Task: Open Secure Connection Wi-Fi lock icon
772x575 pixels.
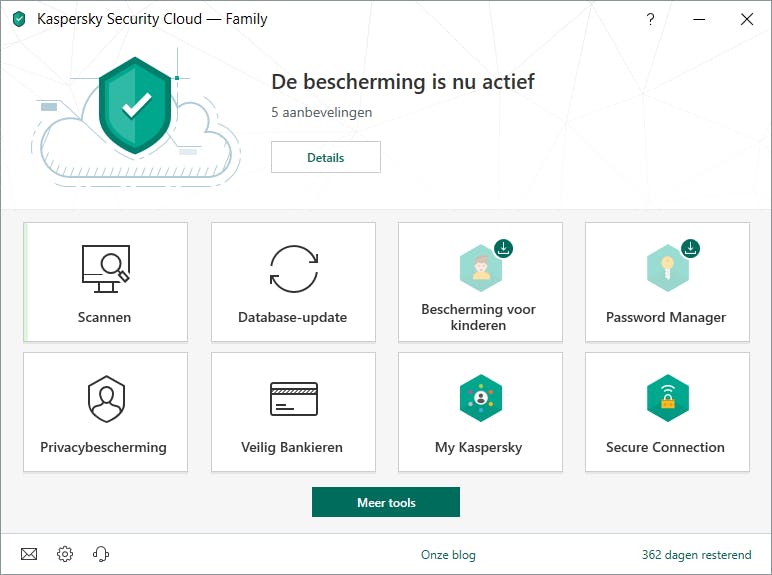Action: [666, 399]
